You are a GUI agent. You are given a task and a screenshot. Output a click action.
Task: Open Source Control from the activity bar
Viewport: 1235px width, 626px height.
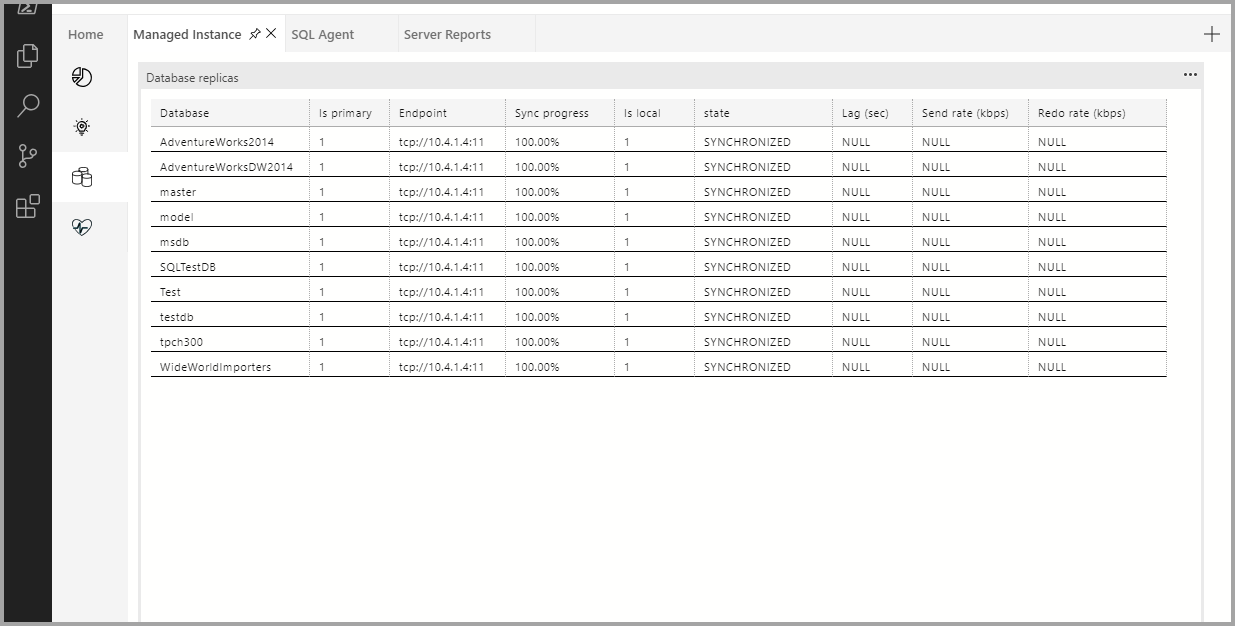coord(26,153)
